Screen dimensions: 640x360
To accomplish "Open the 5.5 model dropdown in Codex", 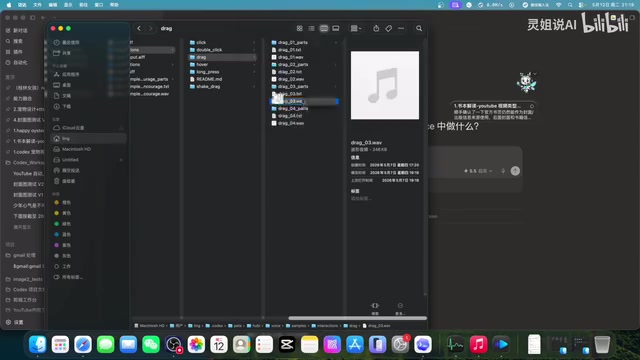I will [478, 171].
